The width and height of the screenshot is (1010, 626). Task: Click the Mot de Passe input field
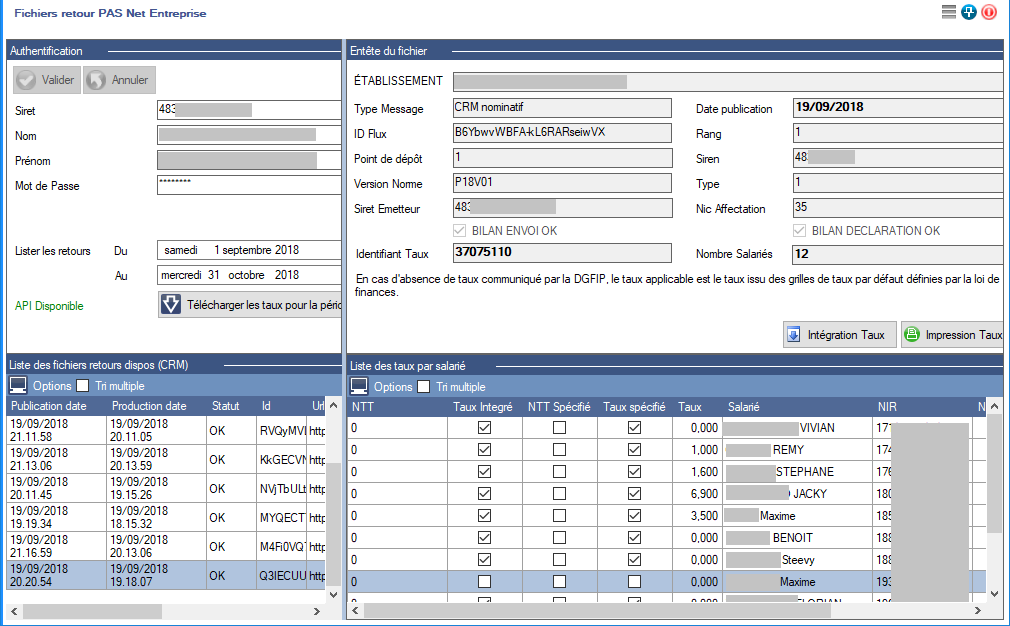pos(249,185)
